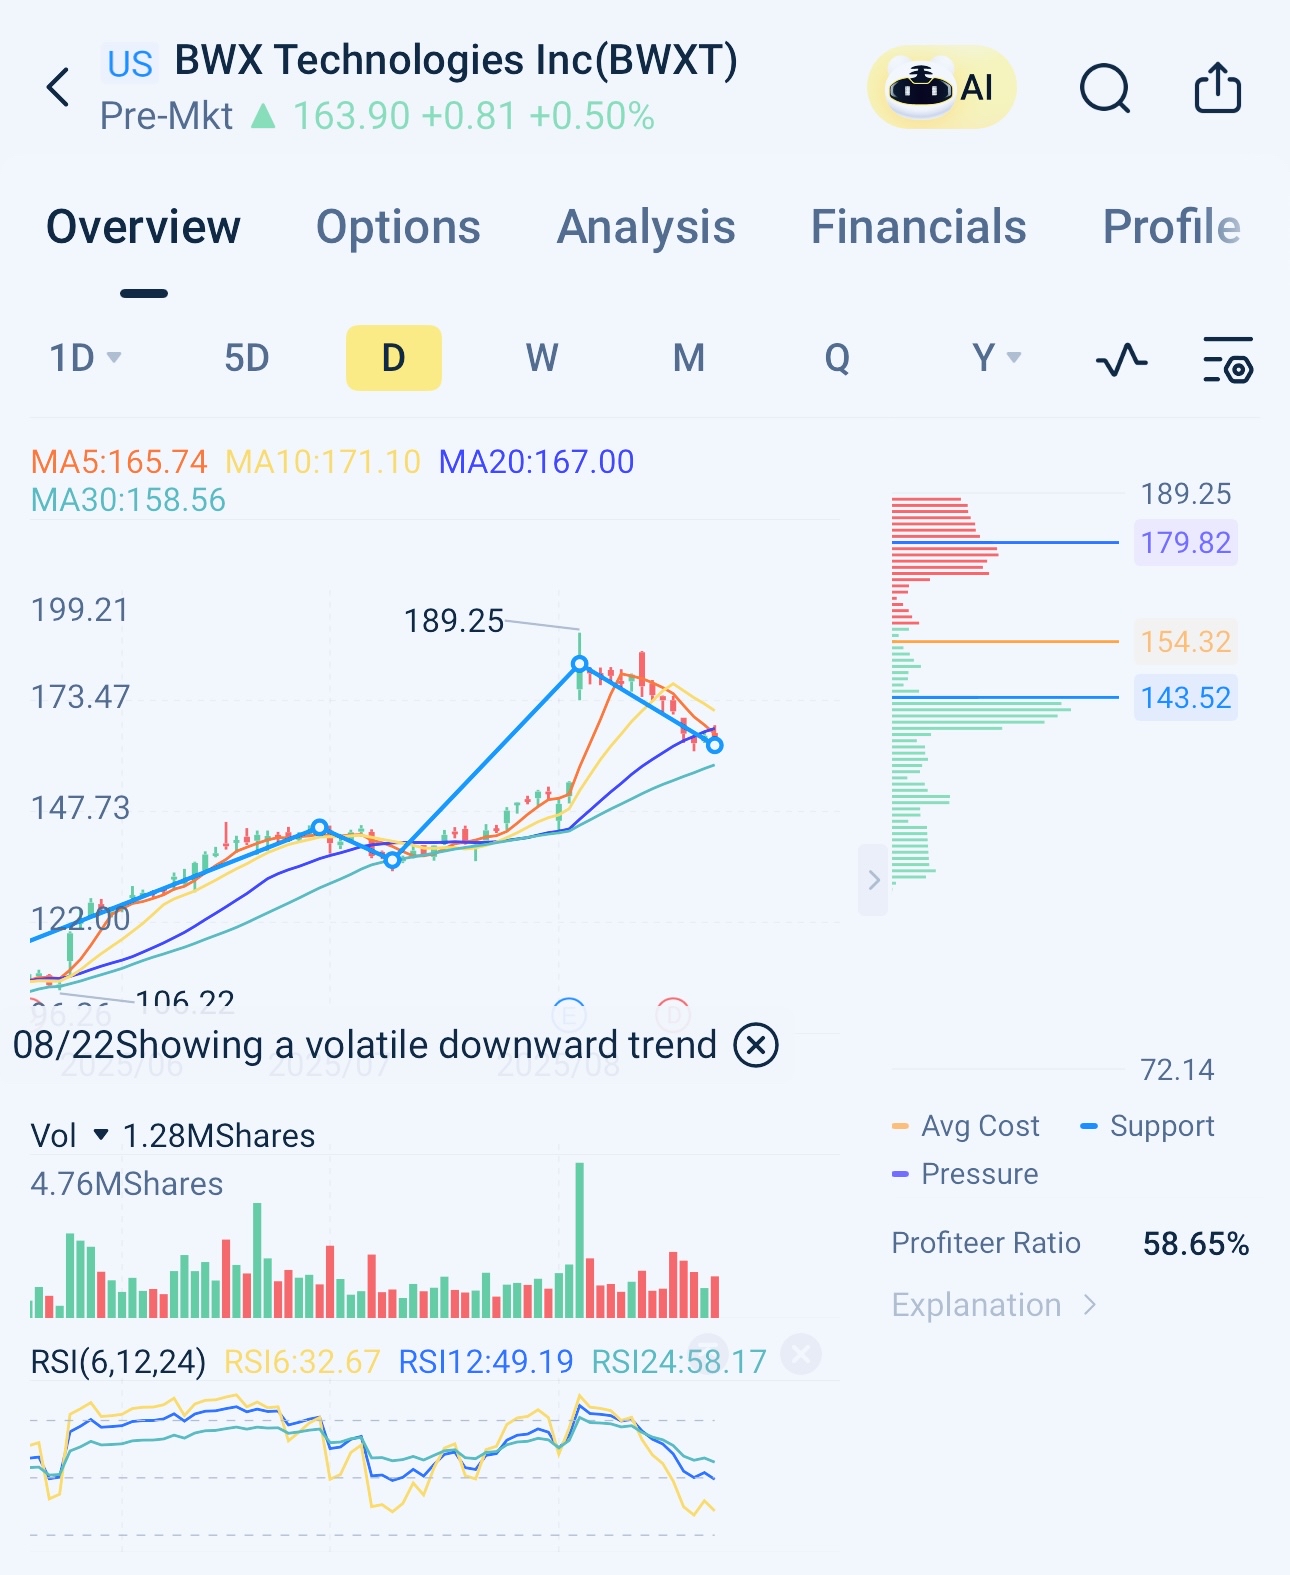Select the 5D timeframe button
Screen dimensions: 1290x1575
pyautogui.click(x=246, y=358)
